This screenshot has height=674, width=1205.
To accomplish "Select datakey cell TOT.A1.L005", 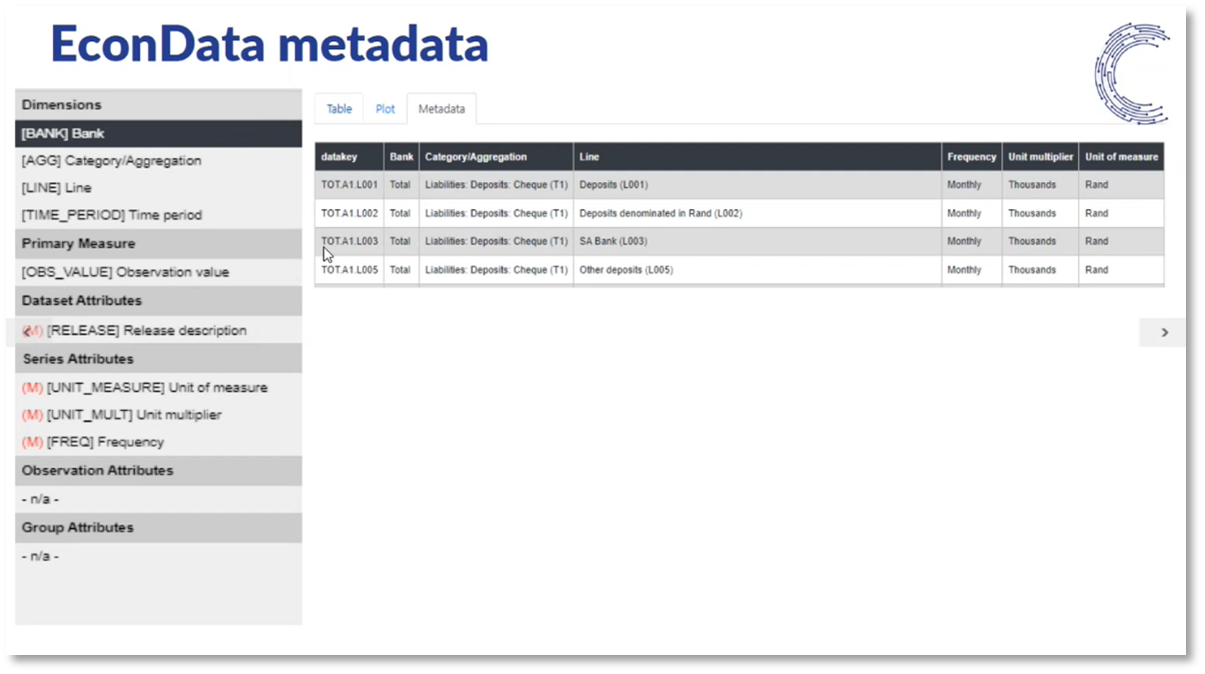I will 349,270.
